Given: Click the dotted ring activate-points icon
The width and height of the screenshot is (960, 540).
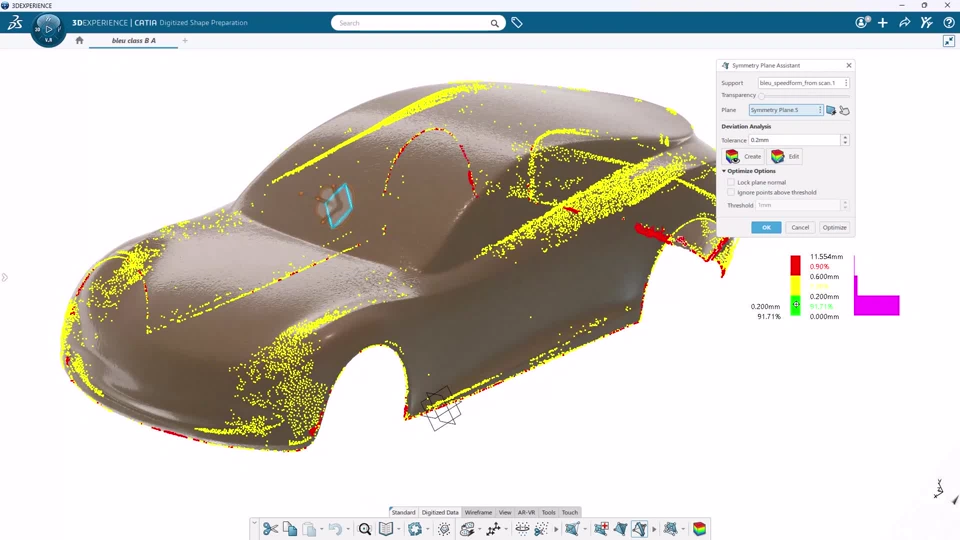Looking at the screenshot, I should click(522, 529).
